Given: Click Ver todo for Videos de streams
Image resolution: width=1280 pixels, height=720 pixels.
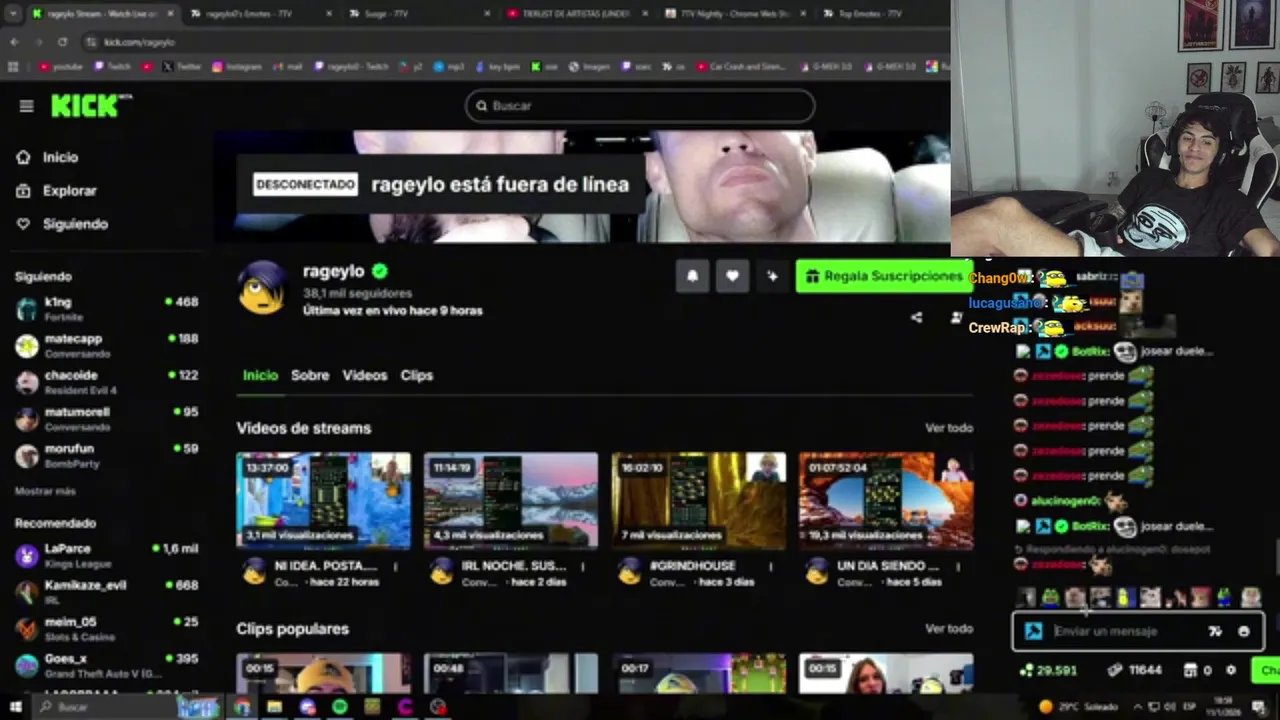Looking at the screenshot, I should pos(949,428).
